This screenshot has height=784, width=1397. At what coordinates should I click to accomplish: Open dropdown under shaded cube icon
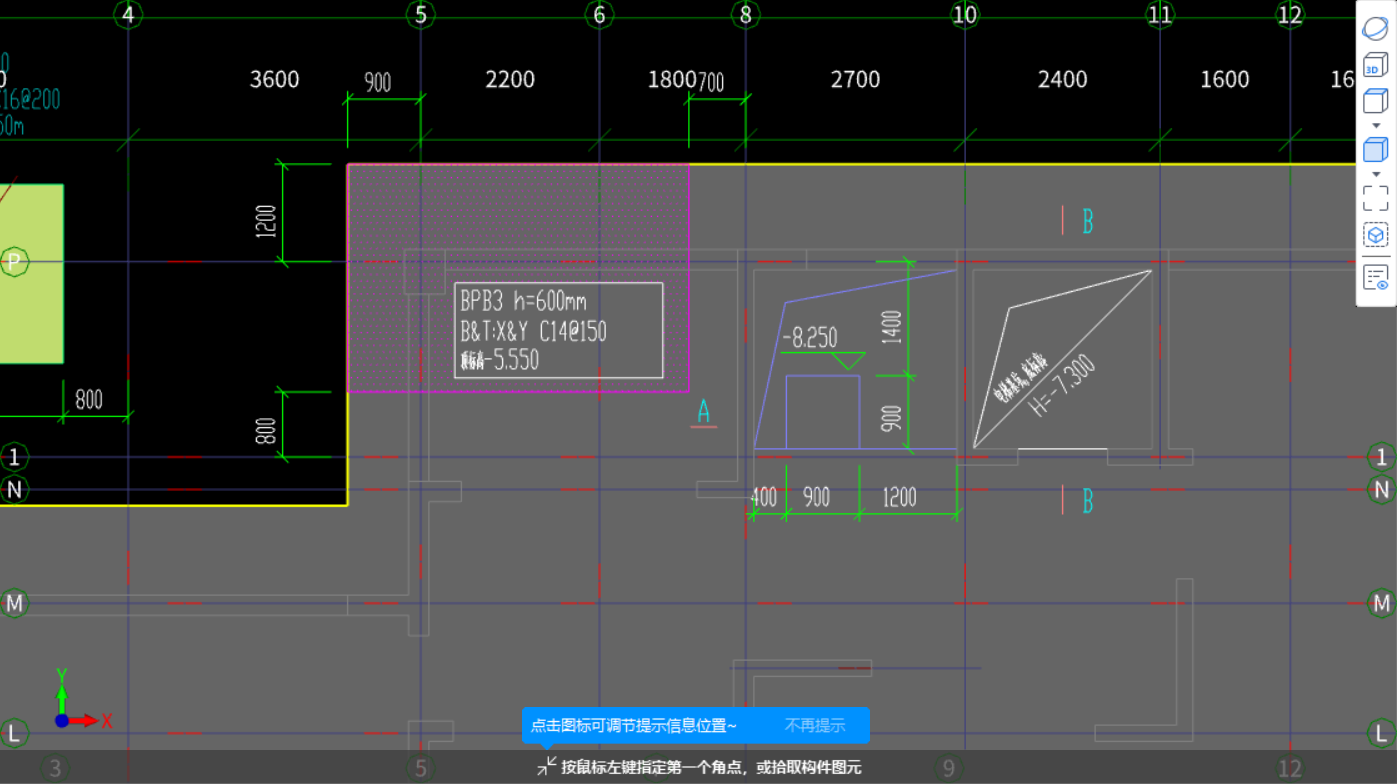tap(1375, 174)
